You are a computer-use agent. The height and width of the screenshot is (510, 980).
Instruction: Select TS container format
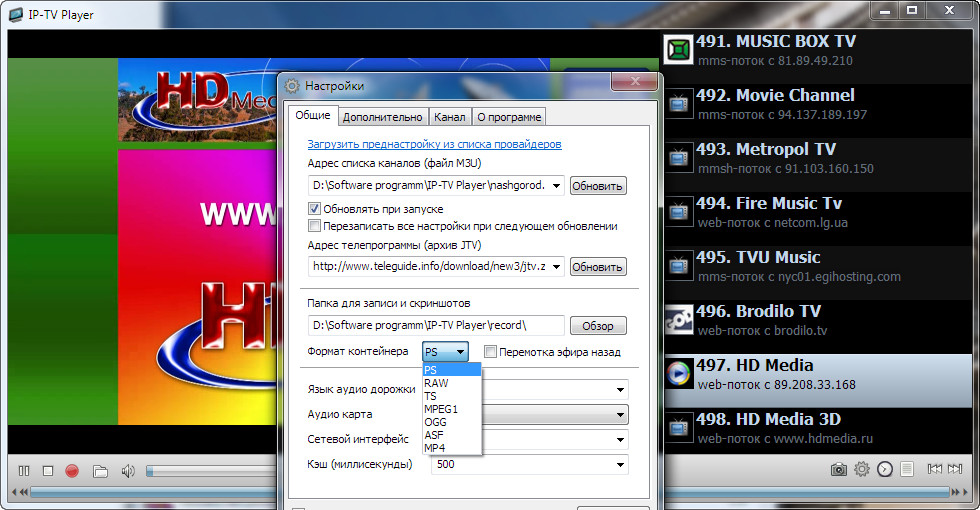452,396
